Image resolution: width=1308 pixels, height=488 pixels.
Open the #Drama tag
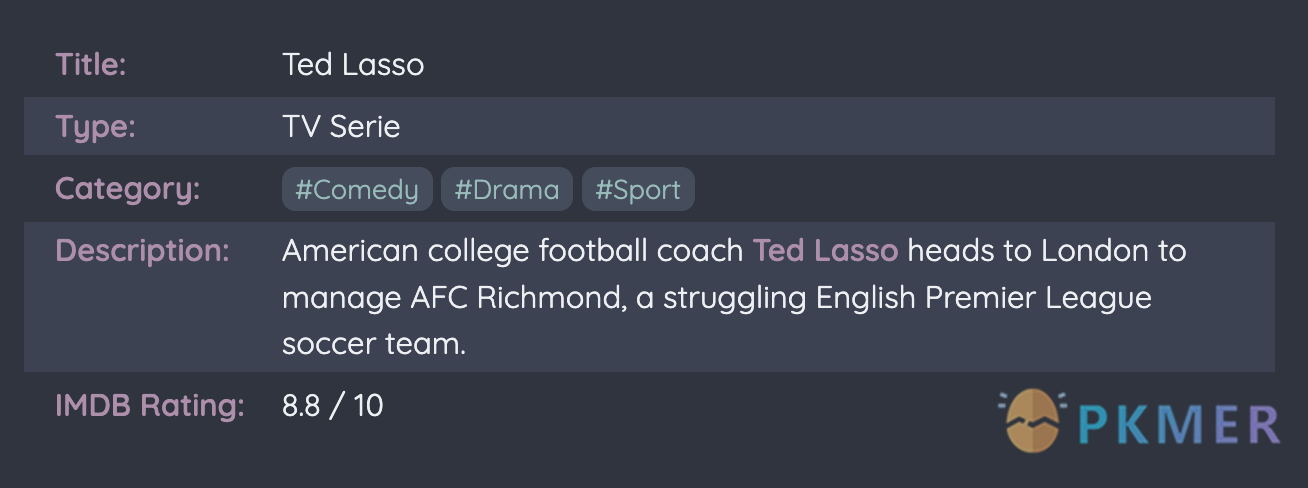point(507,189)
